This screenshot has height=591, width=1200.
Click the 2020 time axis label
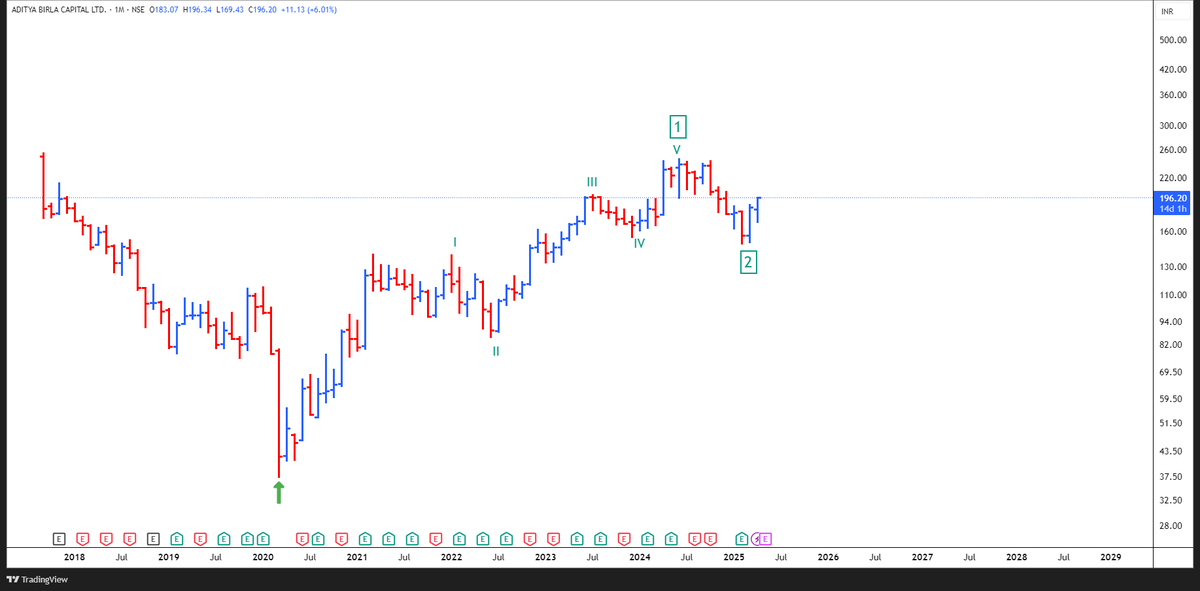[263, 556]
